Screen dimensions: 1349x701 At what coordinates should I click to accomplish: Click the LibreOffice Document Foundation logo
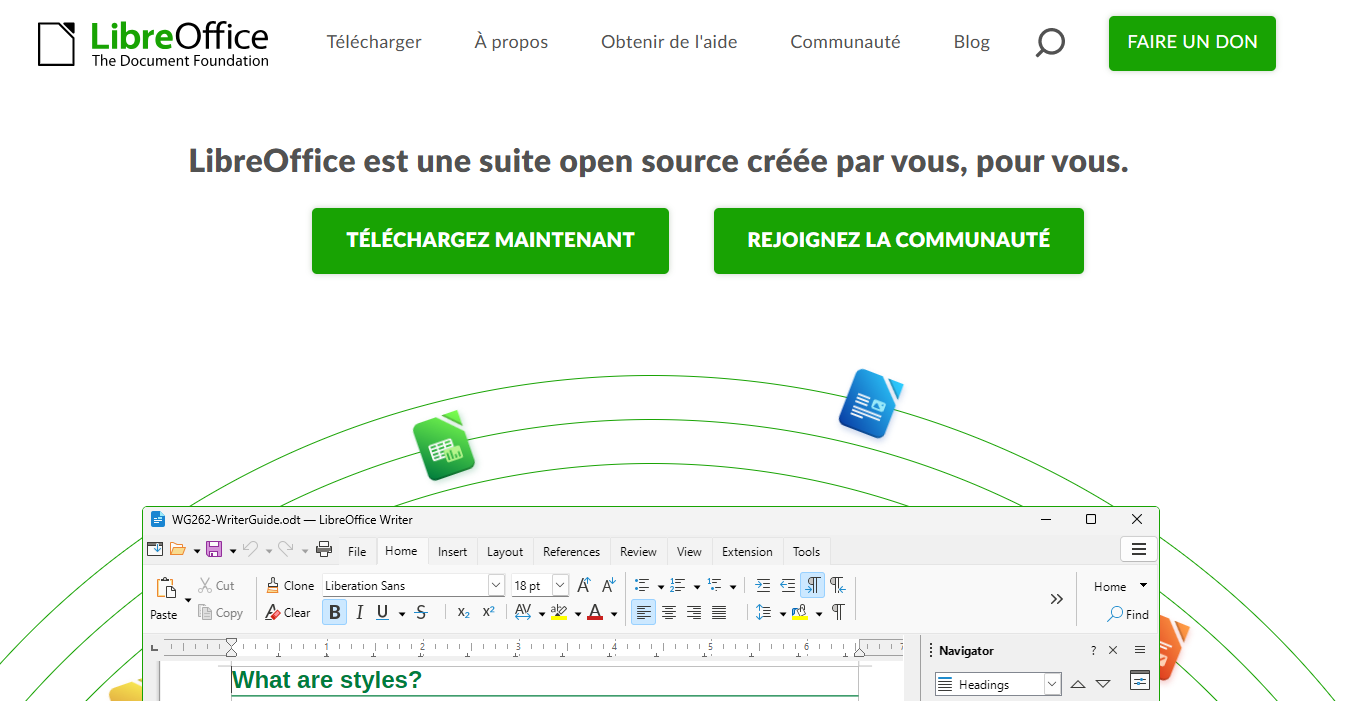[x=153, y=43]
